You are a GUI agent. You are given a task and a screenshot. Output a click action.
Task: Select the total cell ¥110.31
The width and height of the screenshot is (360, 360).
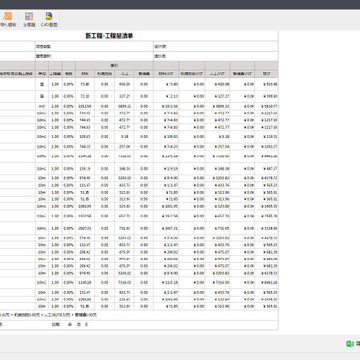(x=271, y=136)
